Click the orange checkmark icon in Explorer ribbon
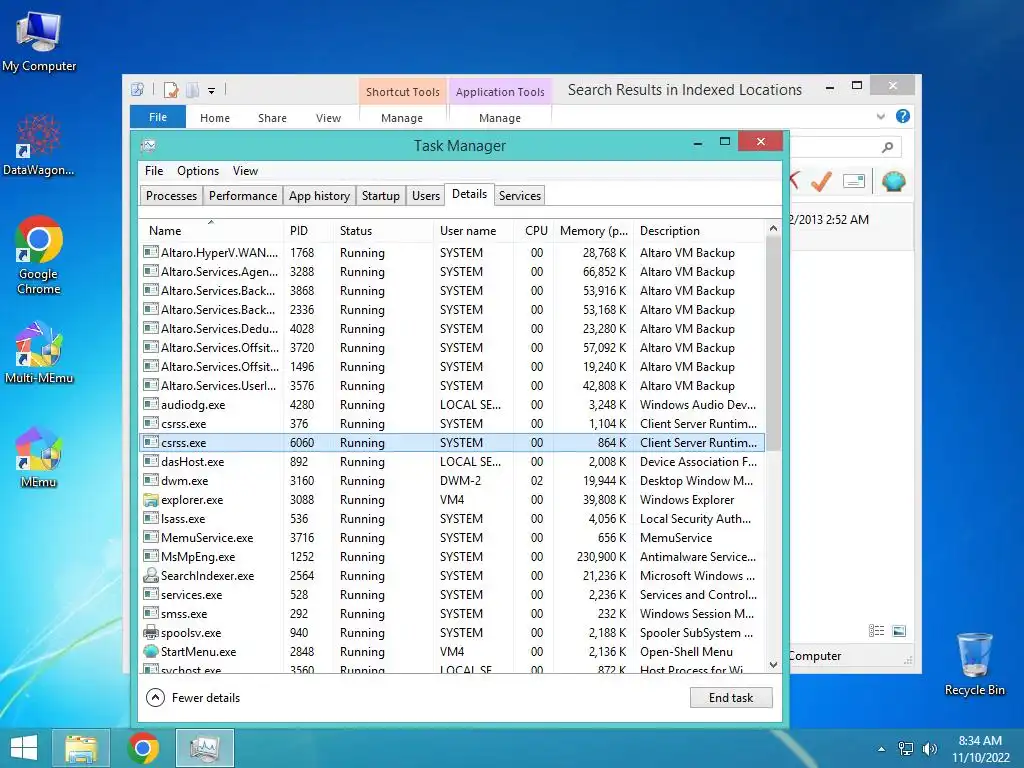The height and width of the screenshot is (768, 1024). pos(822,181)
